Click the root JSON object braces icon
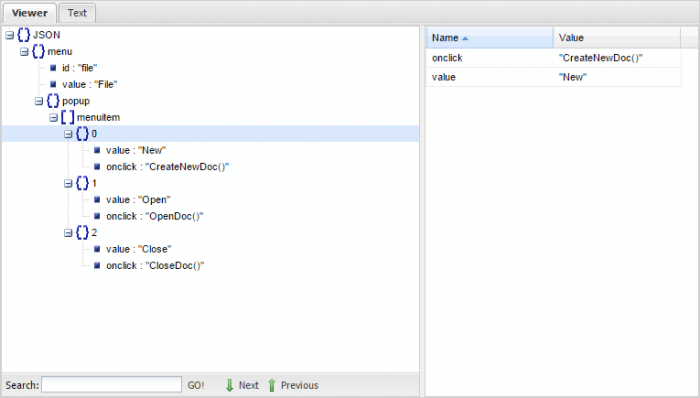The height and width of the screenshot is (398, 700). tap(24, 35)
